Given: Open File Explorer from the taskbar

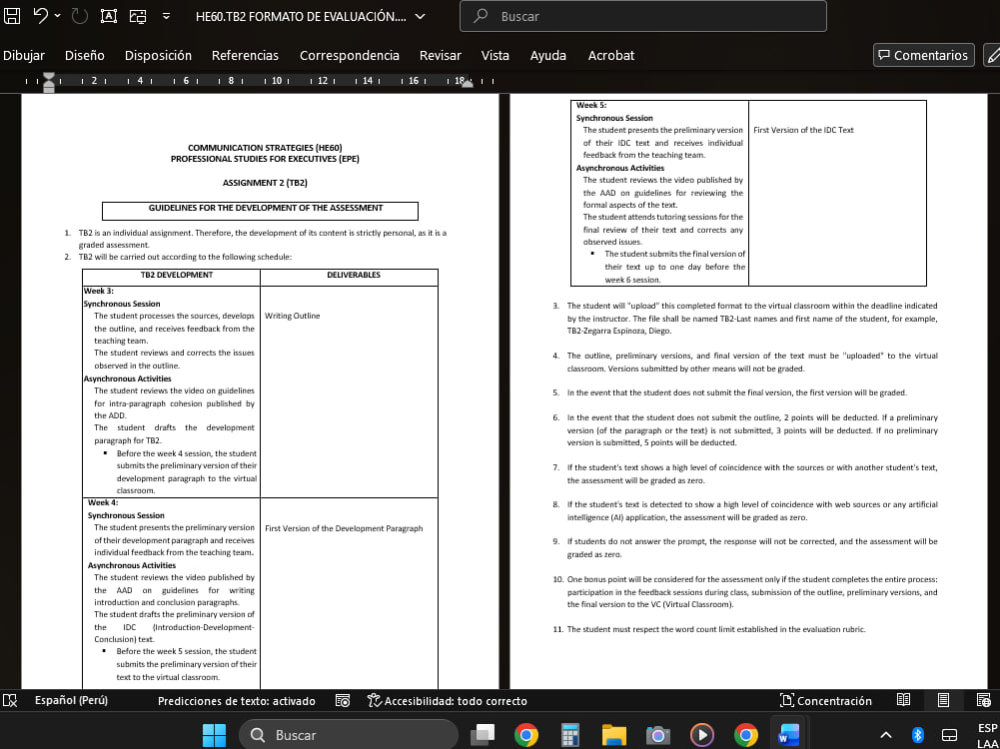Looking at the screenshot, I should coord(614,735).
